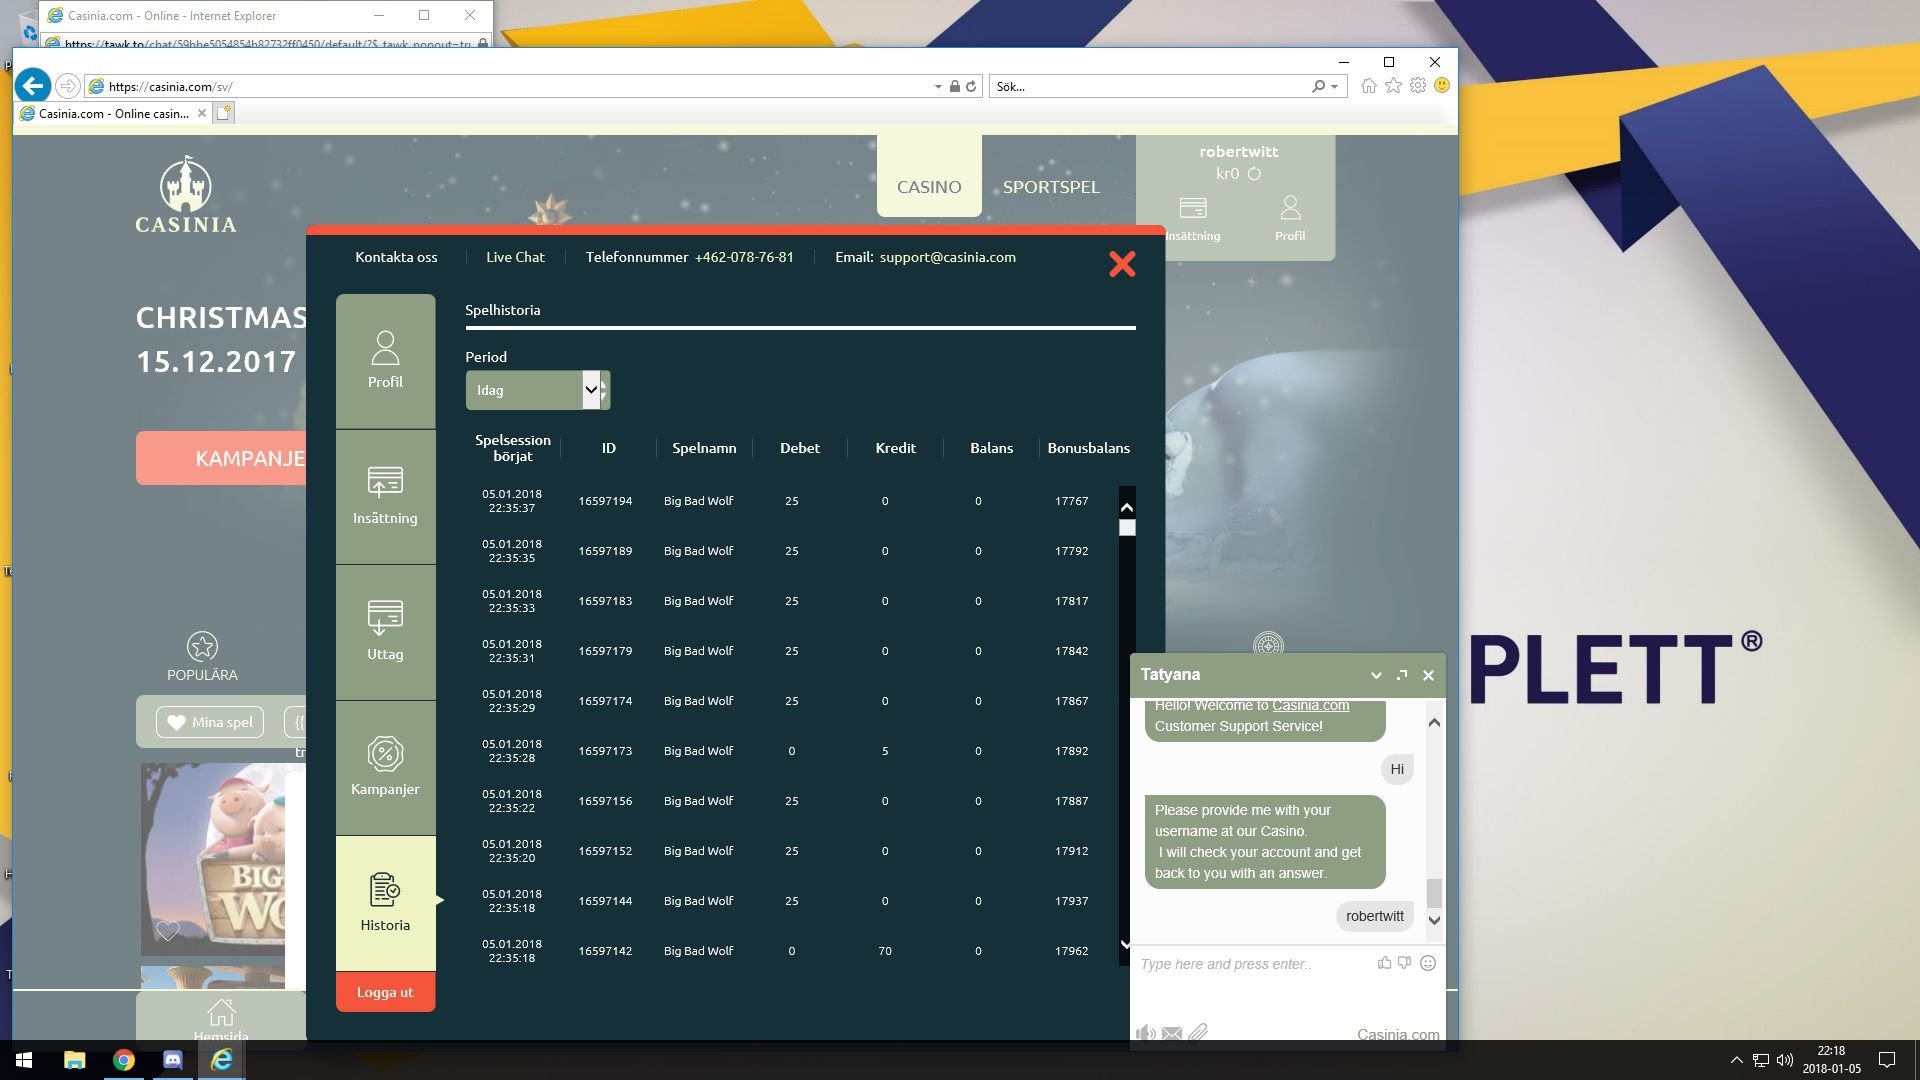
Task: Click Kontakta oss in dialog header
Action: [x=396, y=257]
